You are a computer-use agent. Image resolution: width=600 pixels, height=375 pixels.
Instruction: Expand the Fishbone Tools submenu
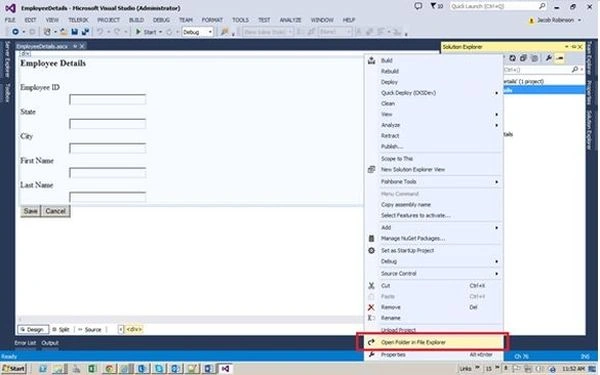click(497, 182)
